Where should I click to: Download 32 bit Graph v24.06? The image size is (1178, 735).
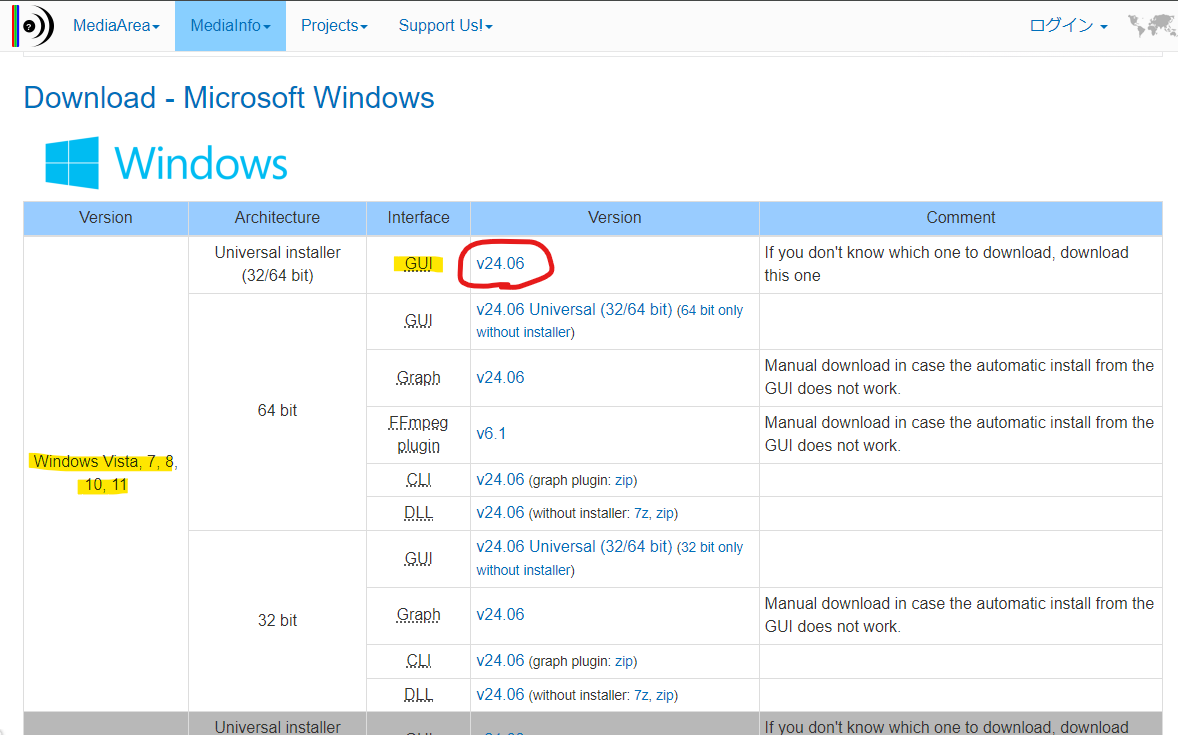500,615
